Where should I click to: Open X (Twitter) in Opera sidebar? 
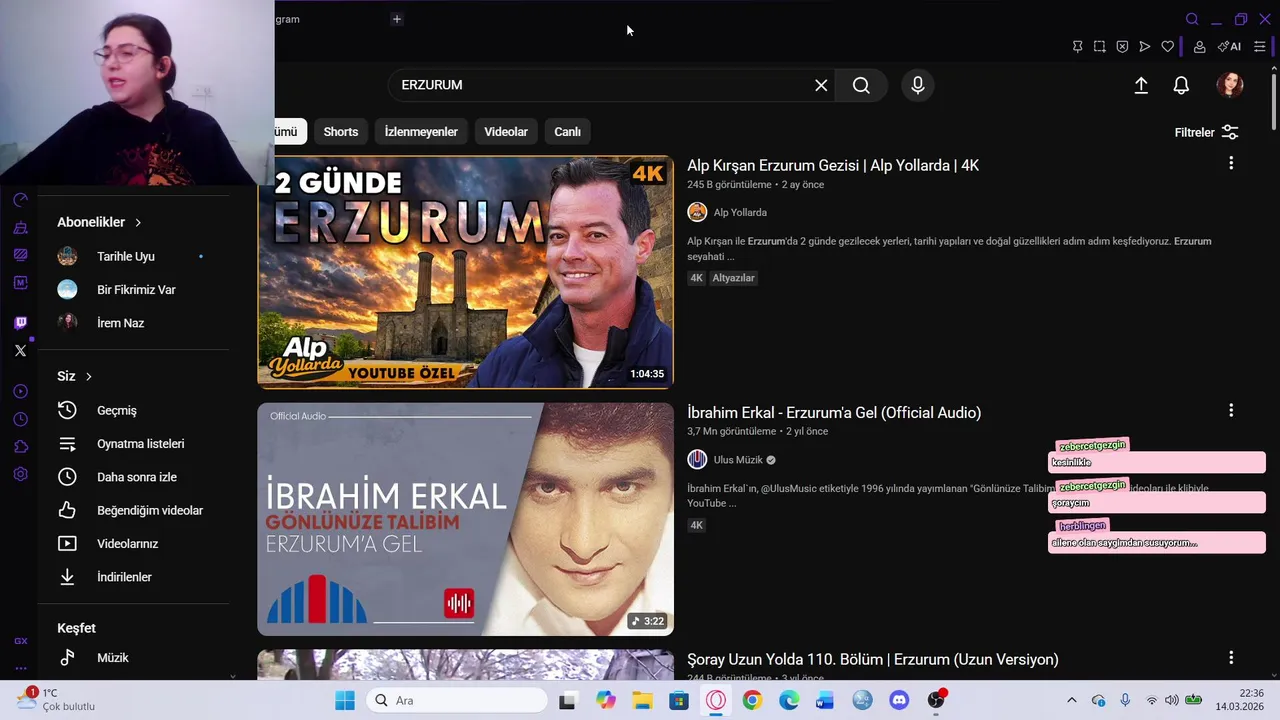pos(20,350)
